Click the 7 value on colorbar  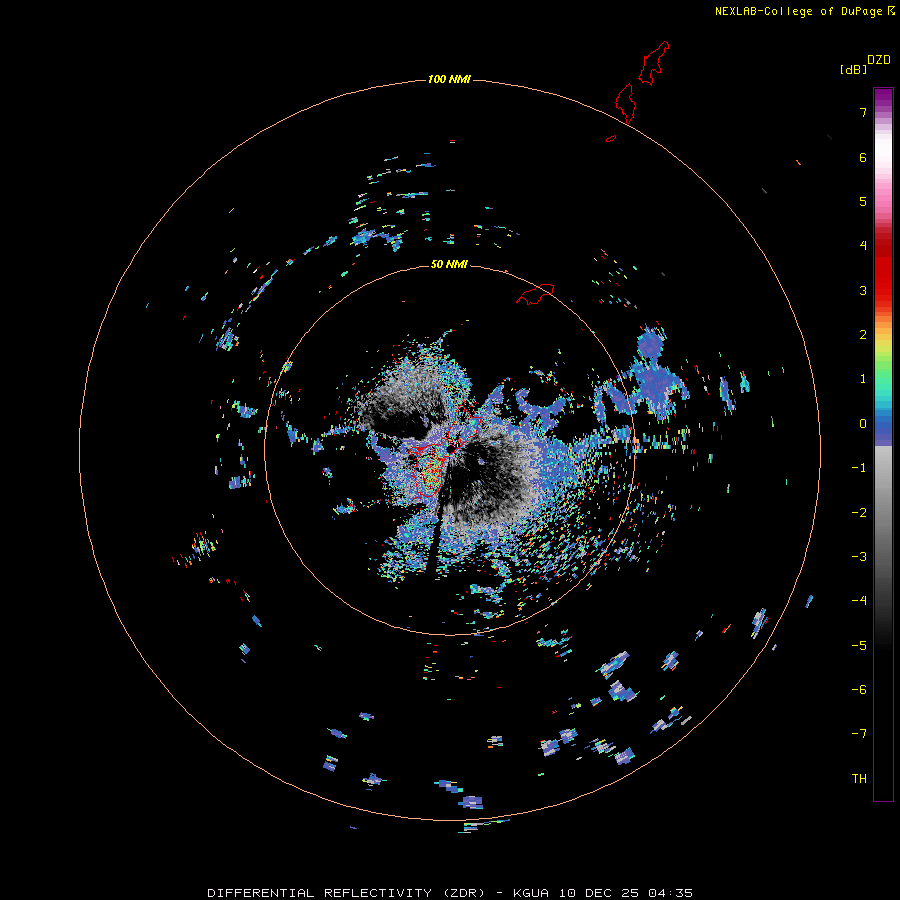pos(863,112)
